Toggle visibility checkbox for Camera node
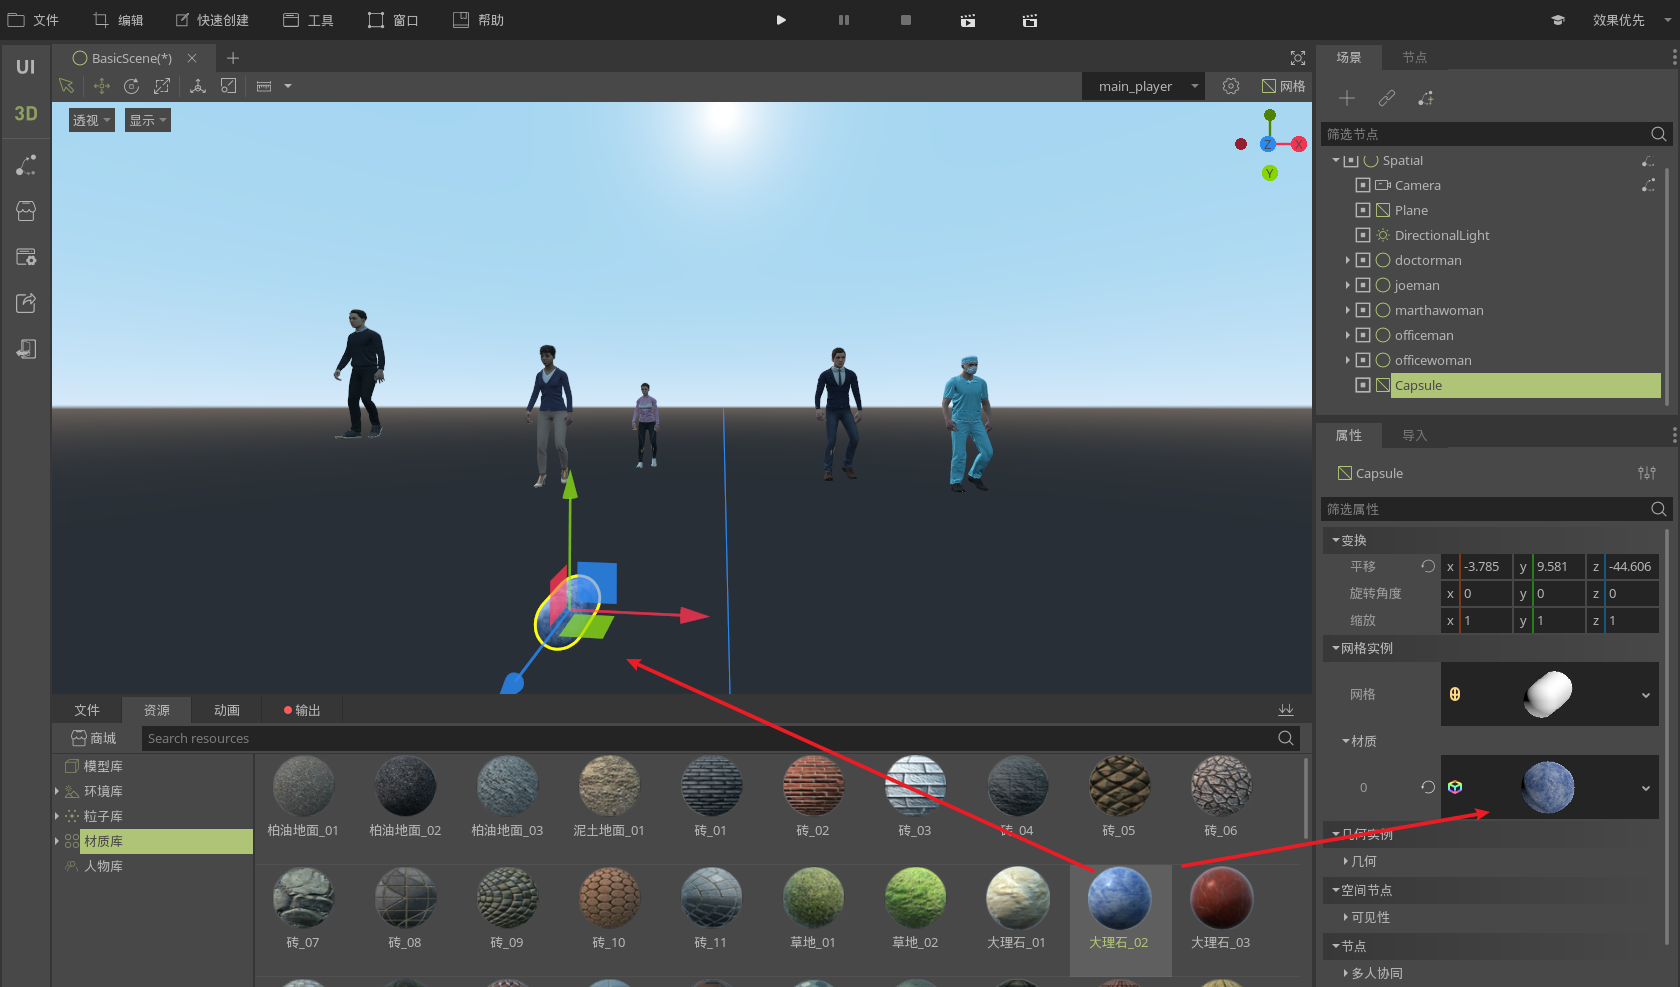1680x987 pixels. pyautogui.click(x=1362, y=185)
